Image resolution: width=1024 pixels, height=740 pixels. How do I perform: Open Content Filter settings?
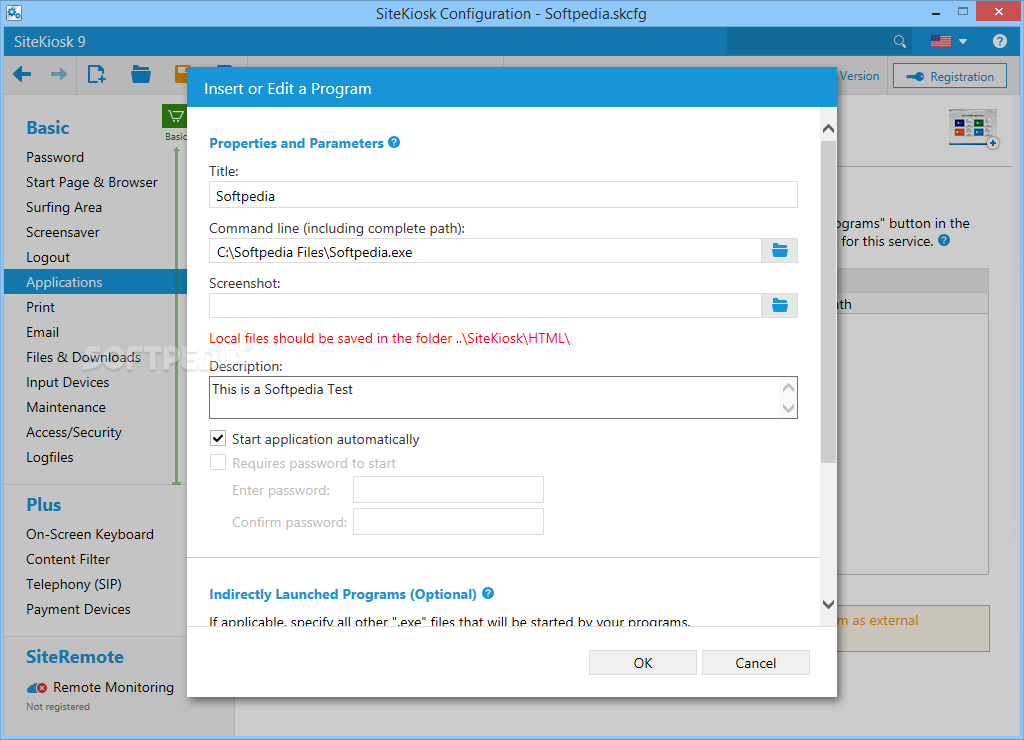68,559
